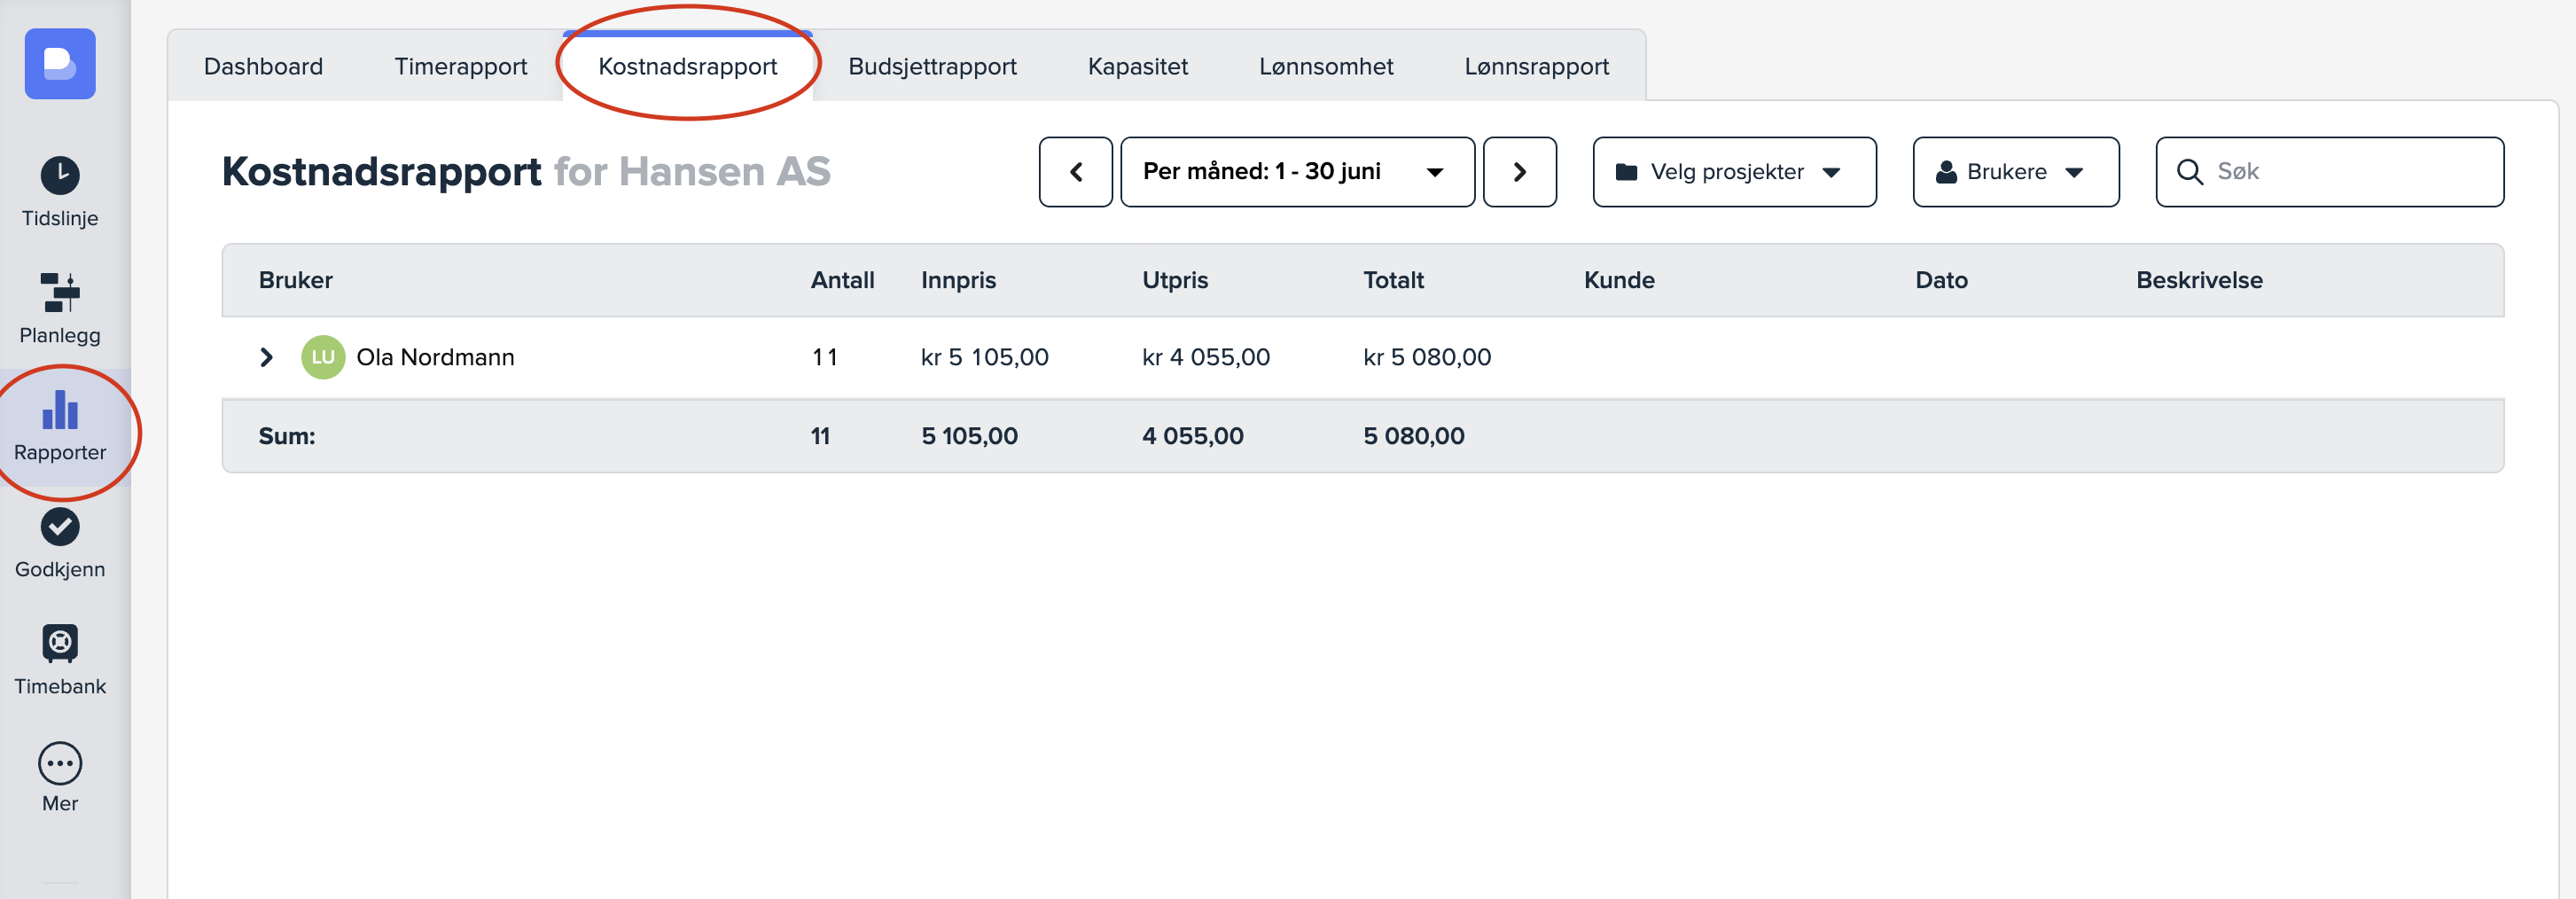Open the Timebank safe icon
2576x899 pixels.
click(x=60, y=644)
